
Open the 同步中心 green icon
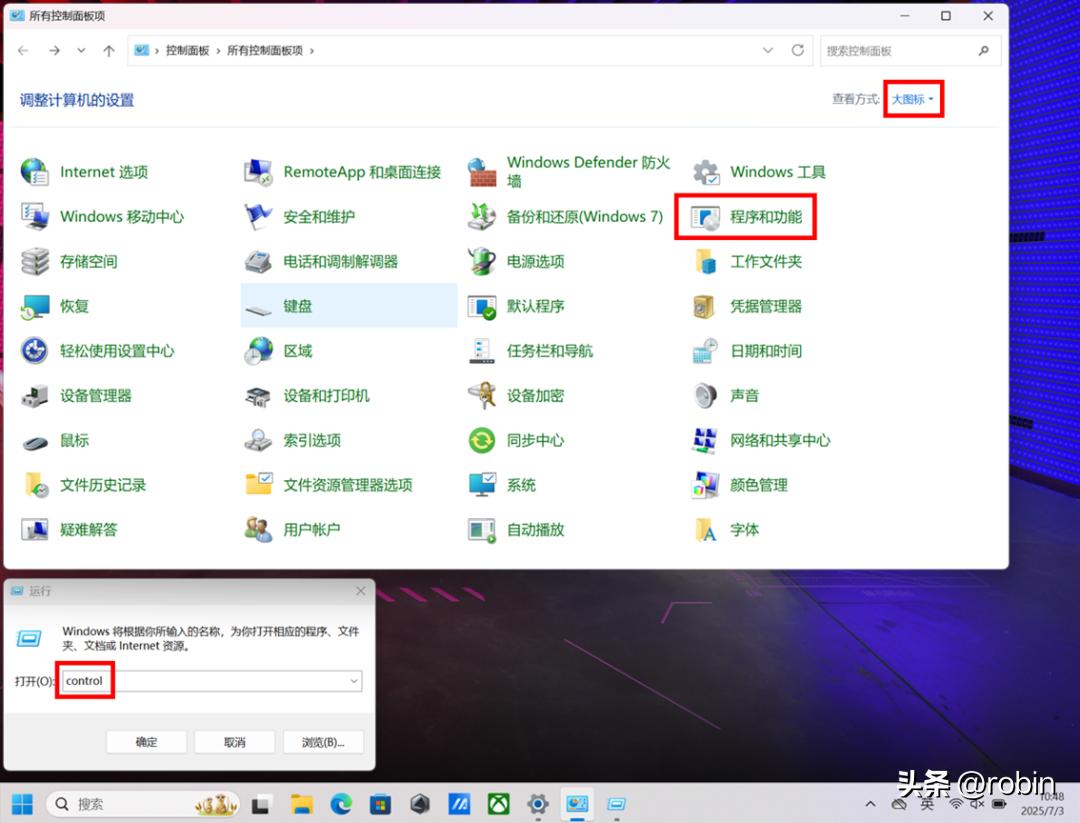[x=482, y=440]
